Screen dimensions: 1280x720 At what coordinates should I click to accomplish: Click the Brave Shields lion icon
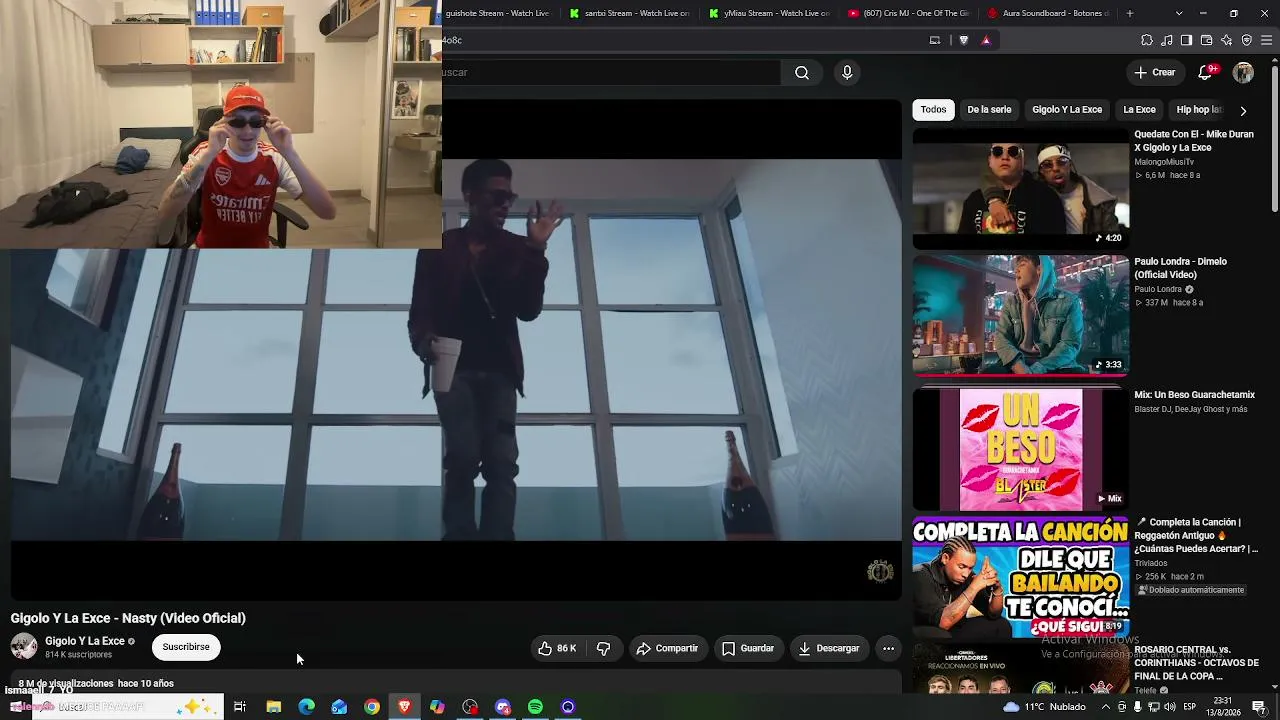tap(964, 40)
